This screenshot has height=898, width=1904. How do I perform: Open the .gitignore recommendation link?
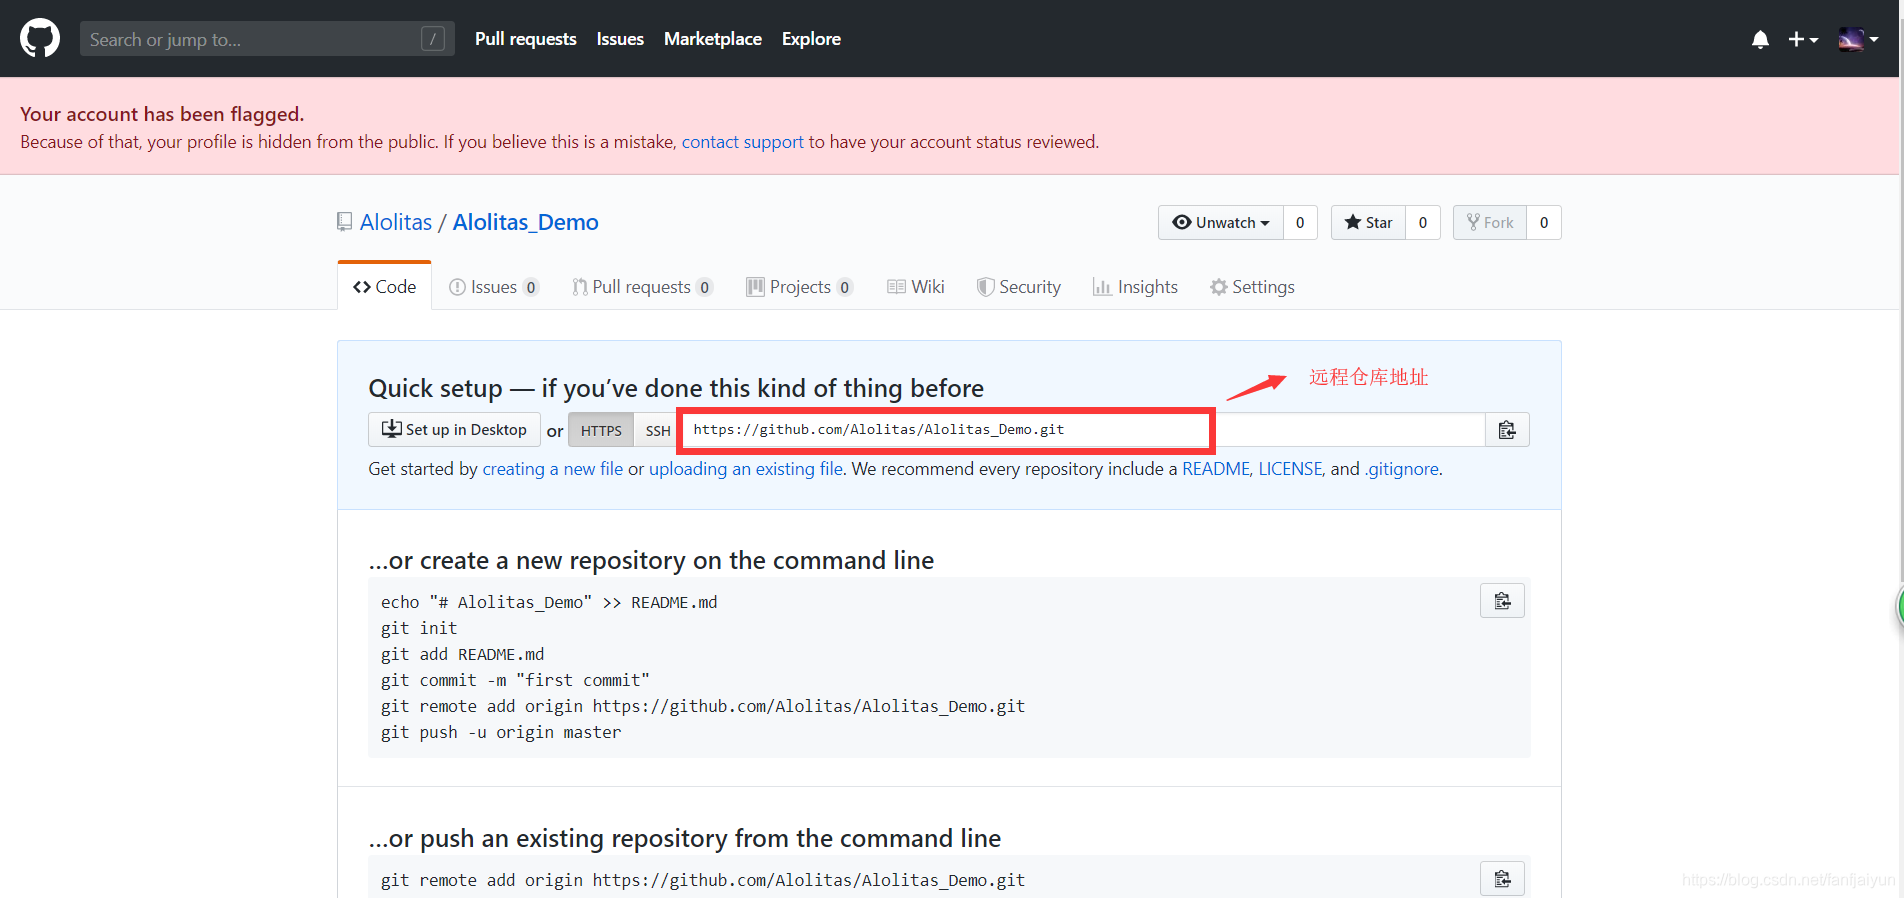point(1402,469)
